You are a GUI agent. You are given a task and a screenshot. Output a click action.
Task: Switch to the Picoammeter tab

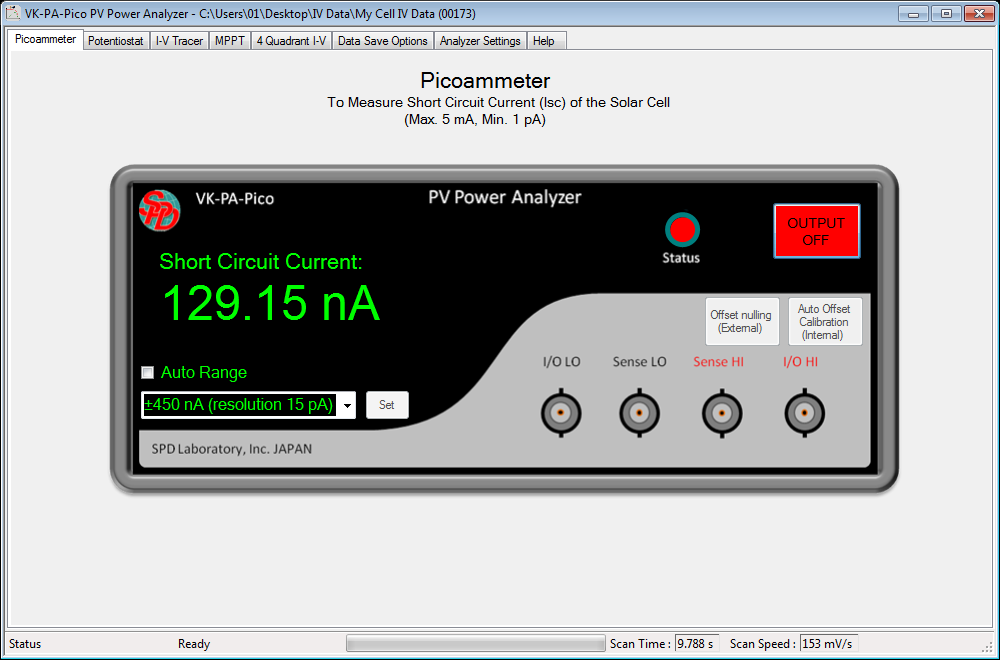45,39
